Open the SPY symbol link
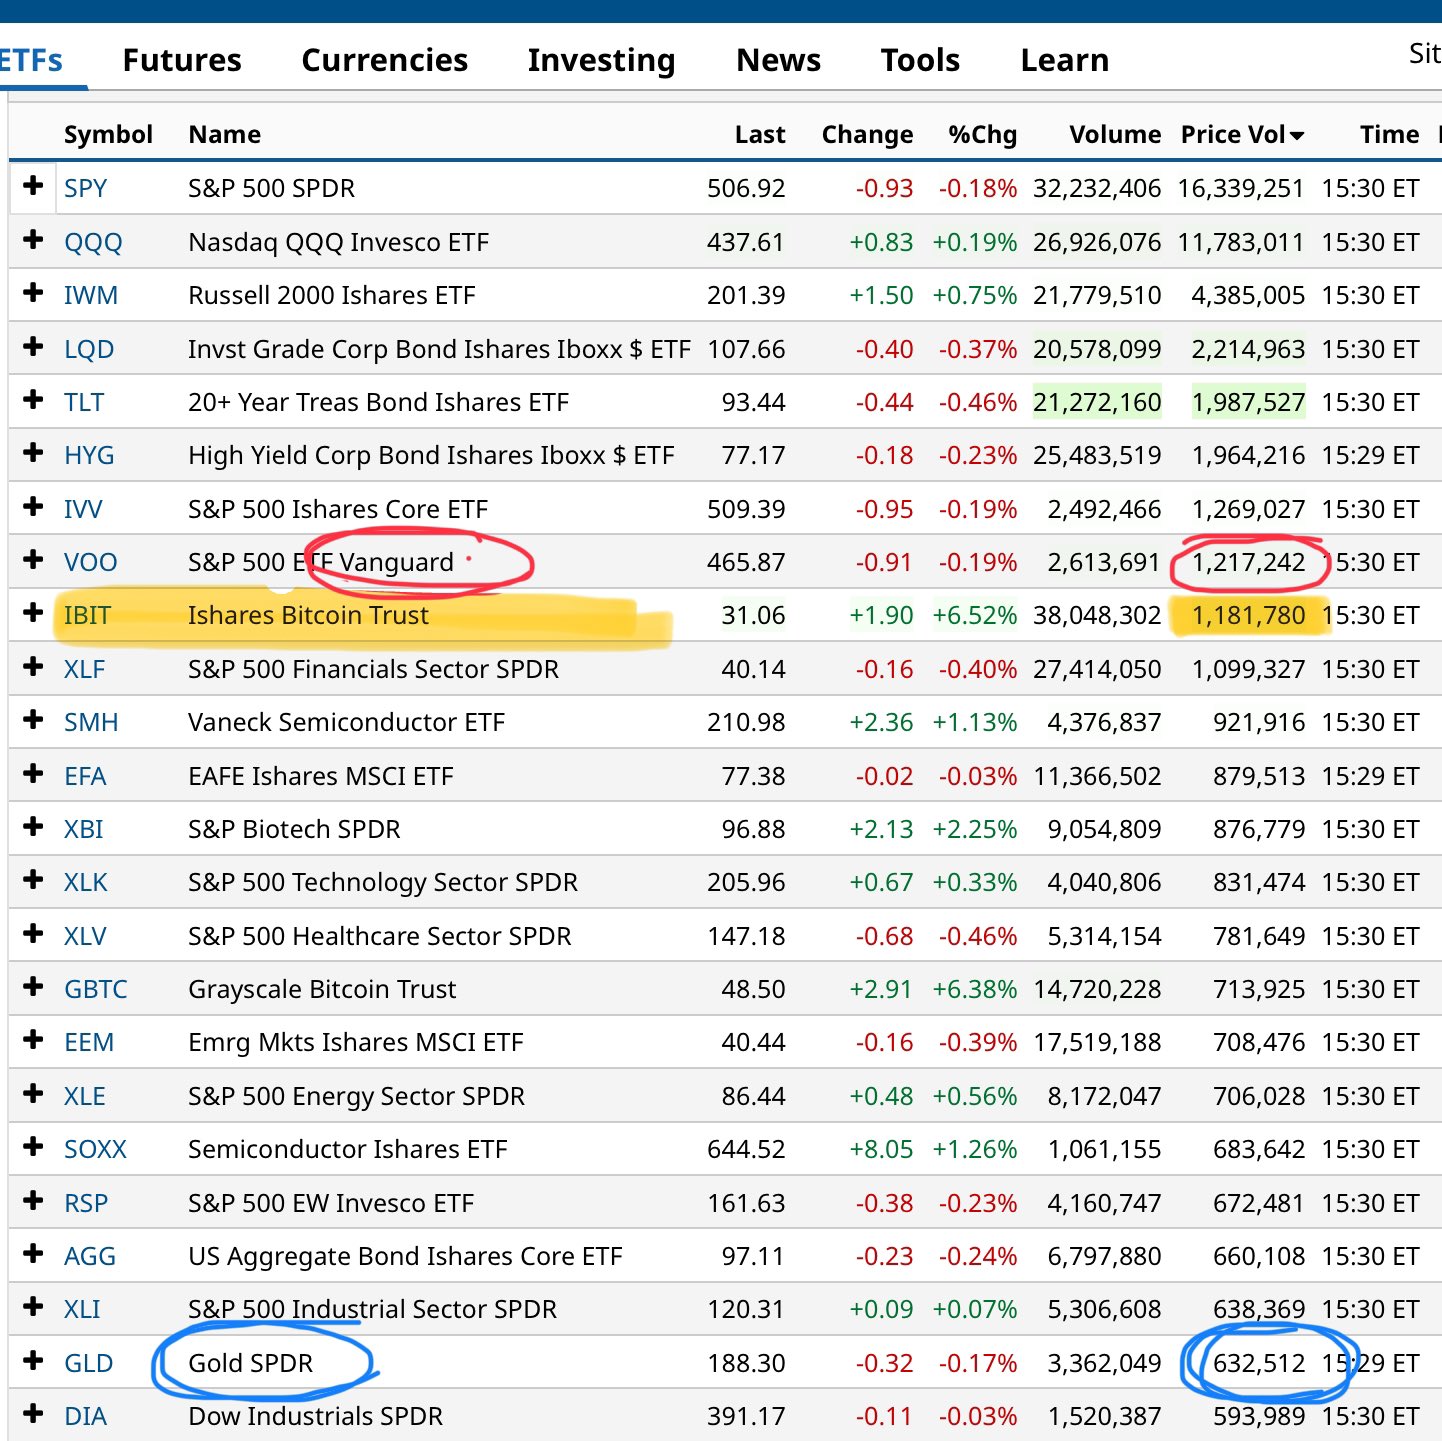Image resolution: width=1442 pixels, height=1441 pixels. pyautogui.click(x=85, y=188)
